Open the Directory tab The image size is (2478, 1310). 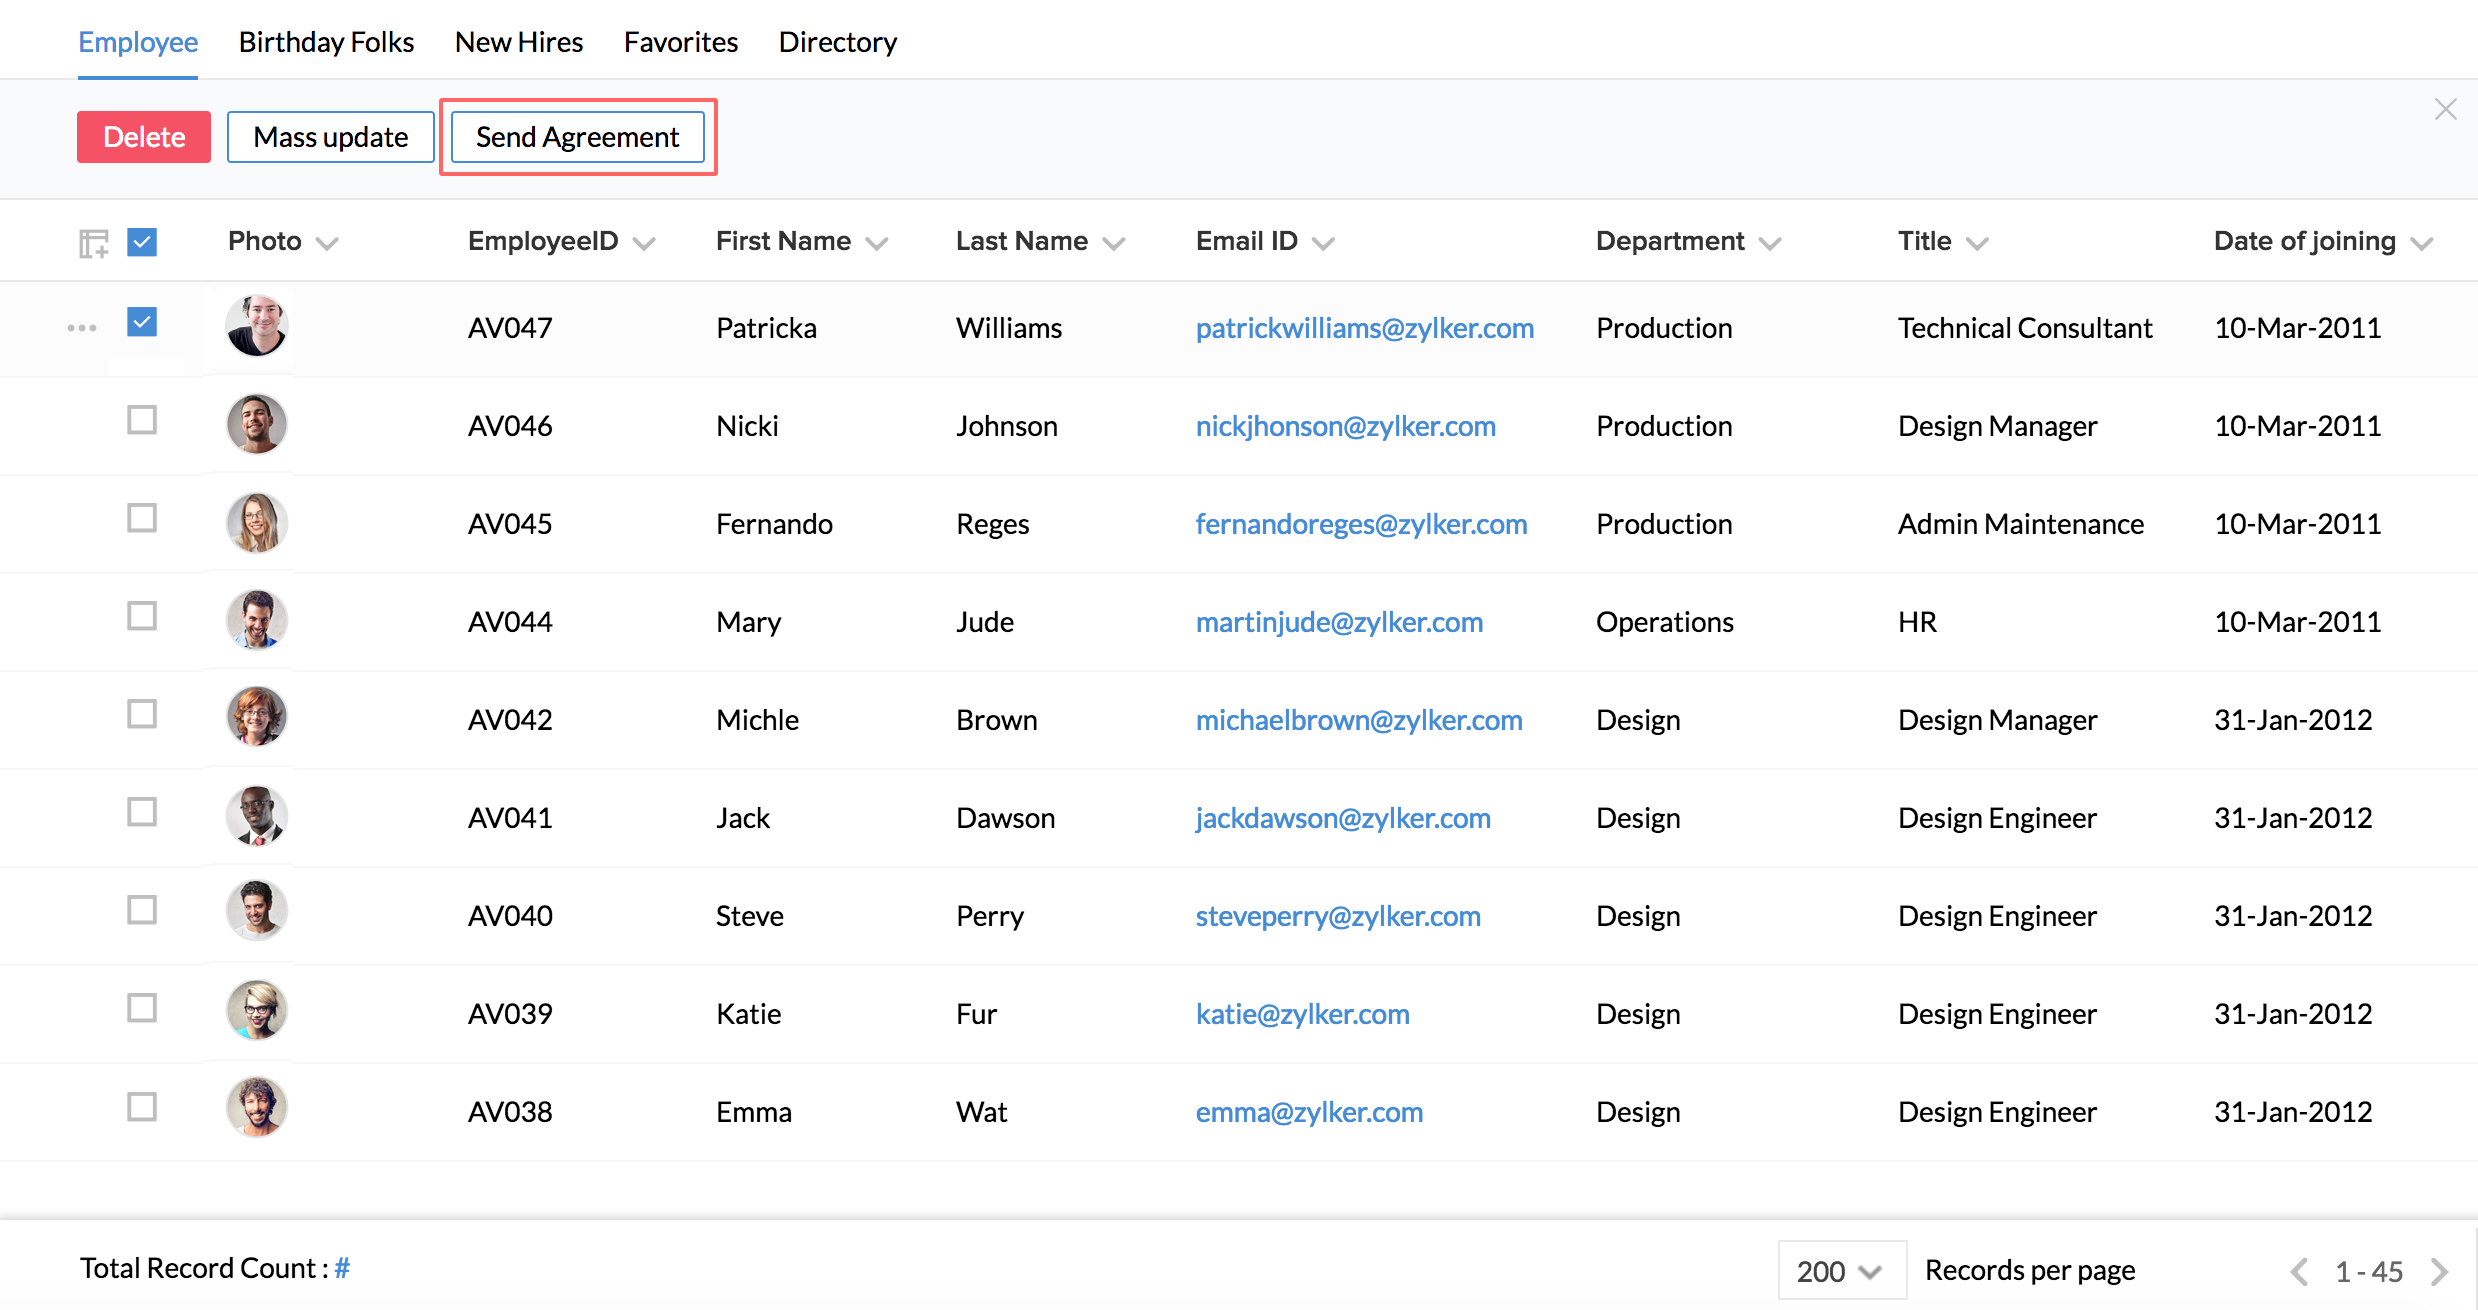click(x=837, y=42)
